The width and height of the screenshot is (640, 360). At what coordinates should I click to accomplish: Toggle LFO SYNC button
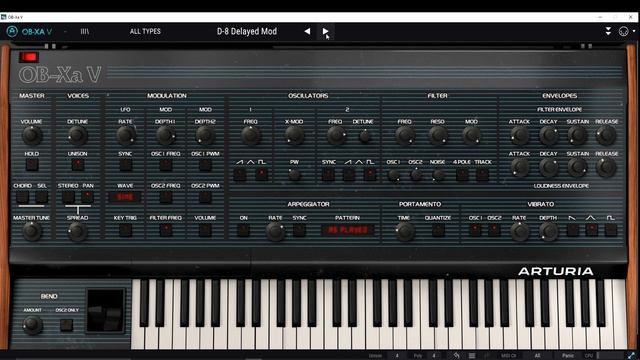[125, 164]
